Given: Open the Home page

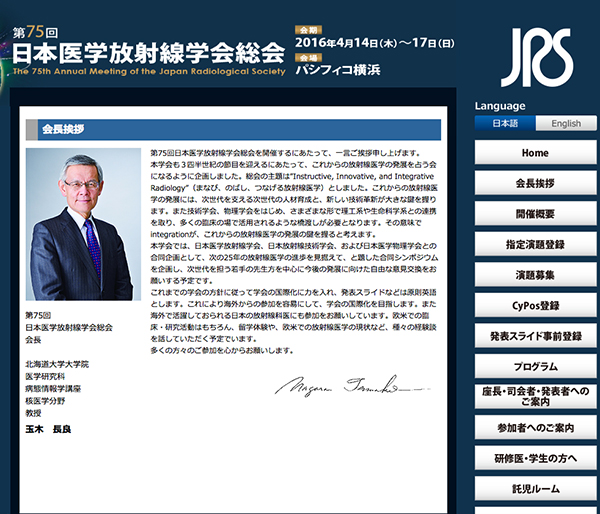Looking at the screenshot, I should [x=535, y=152].
